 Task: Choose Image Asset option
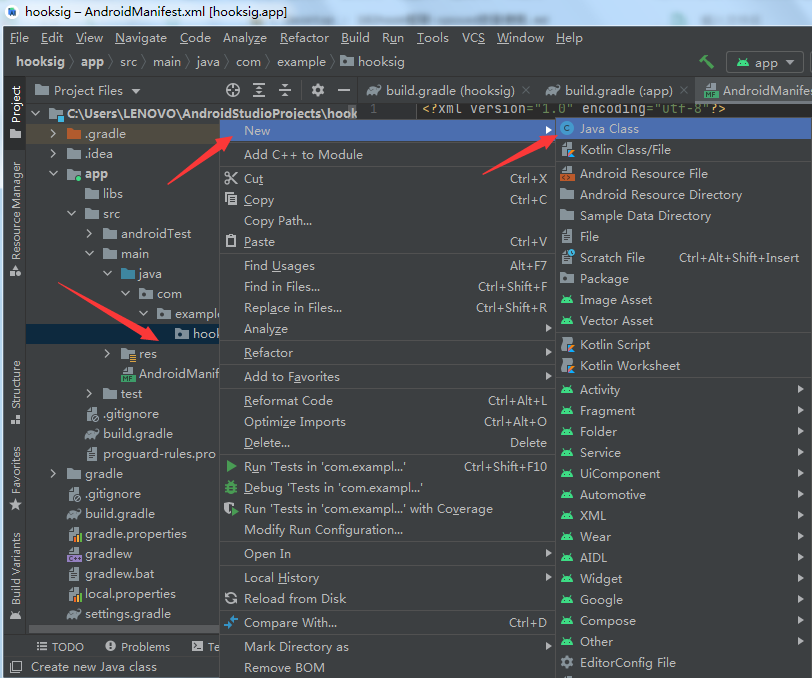pos(684,300)
